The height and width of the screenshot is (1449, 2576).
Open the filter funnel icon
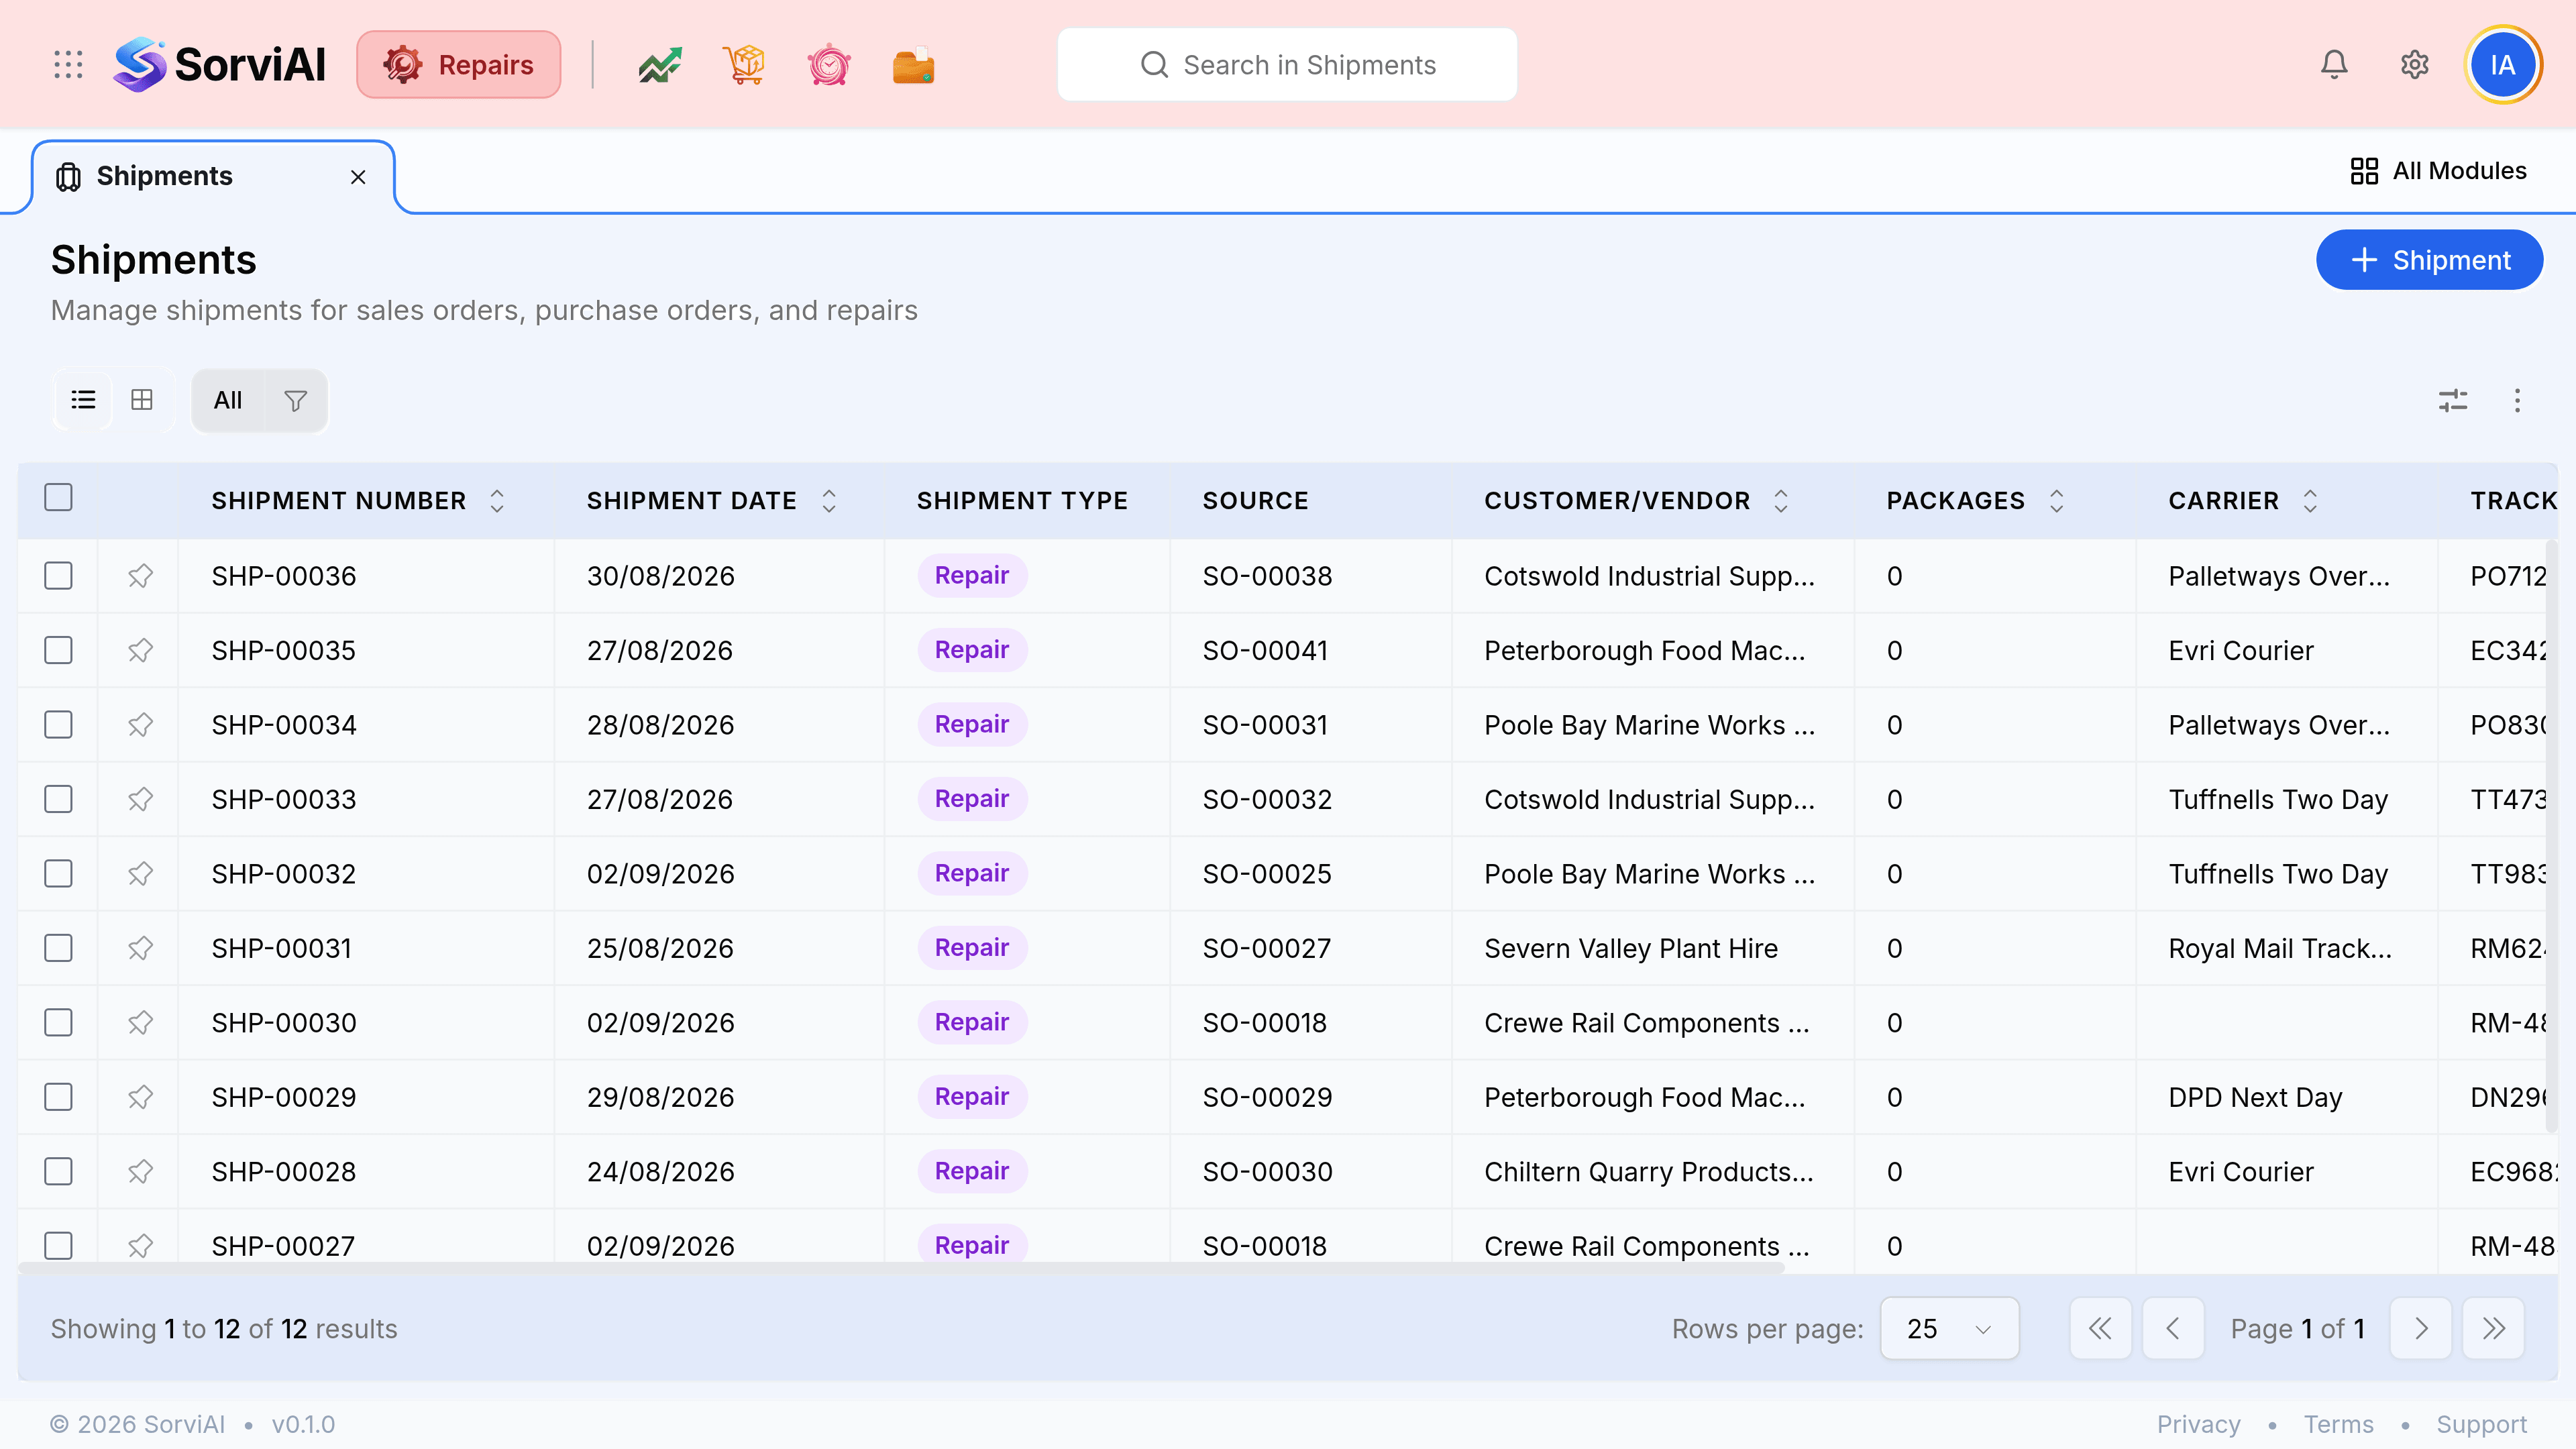click(x=295, y=401)
